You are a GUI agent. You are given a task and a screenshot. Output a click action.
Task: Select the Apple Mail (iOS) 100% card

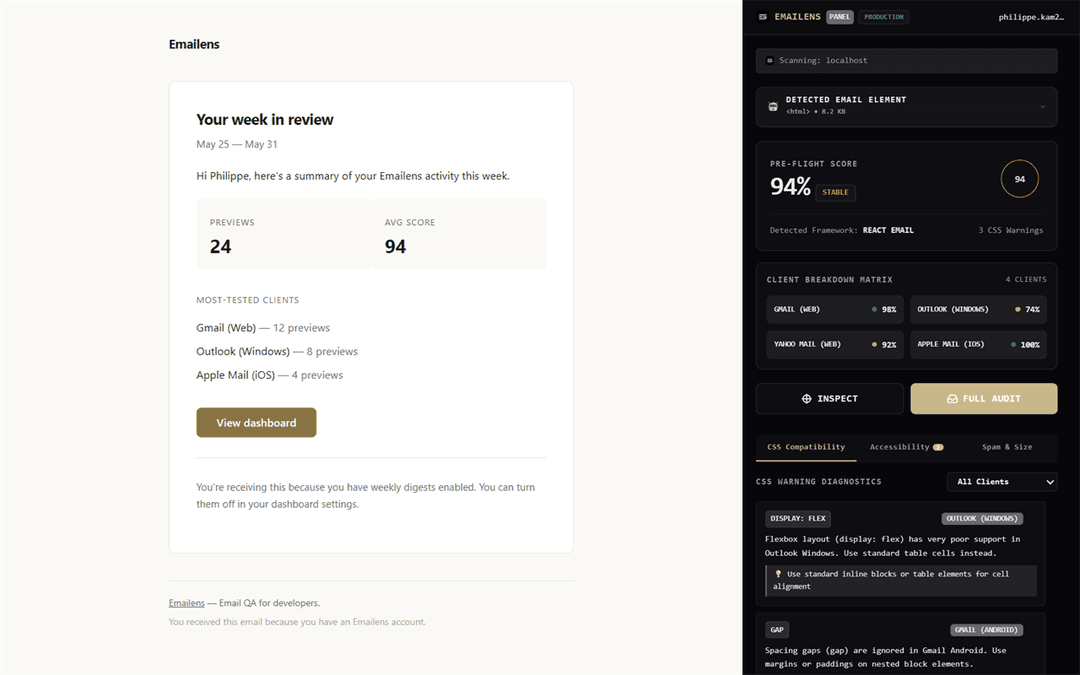point(978,344)
